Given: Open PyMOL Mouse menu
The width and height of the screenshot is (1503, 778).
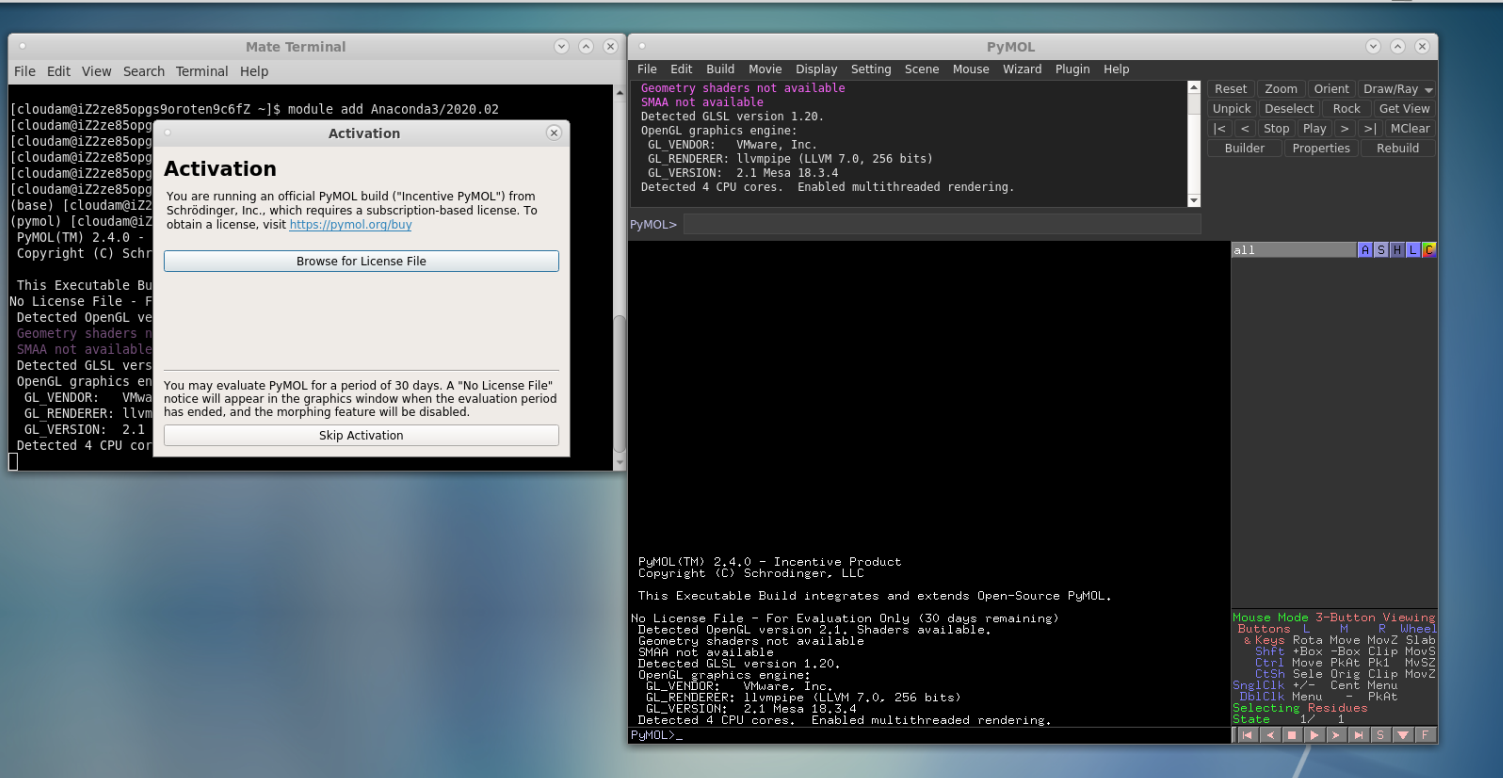Looking at the screenshot, I should [x=970, y=69].
